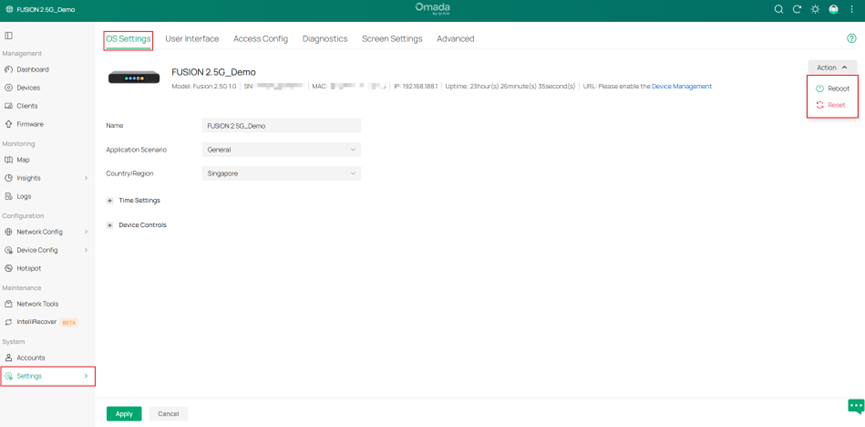Click the green help question mark icon
This screenshot has height=427, width=865.
(851, 38)
